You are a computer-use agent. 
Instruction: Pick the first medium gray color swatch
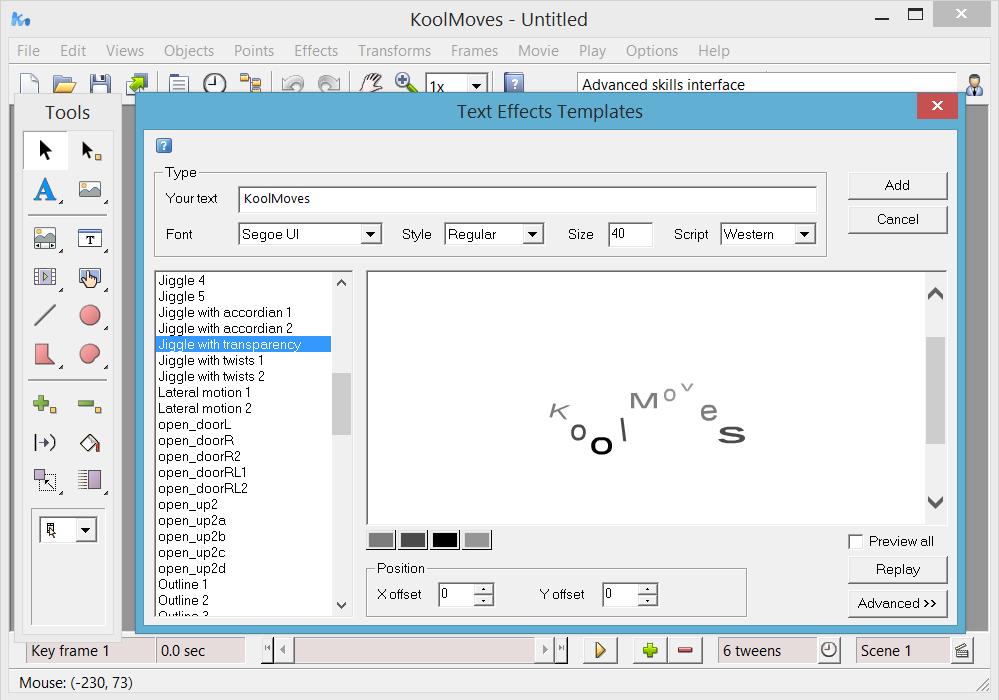point(381,540)
